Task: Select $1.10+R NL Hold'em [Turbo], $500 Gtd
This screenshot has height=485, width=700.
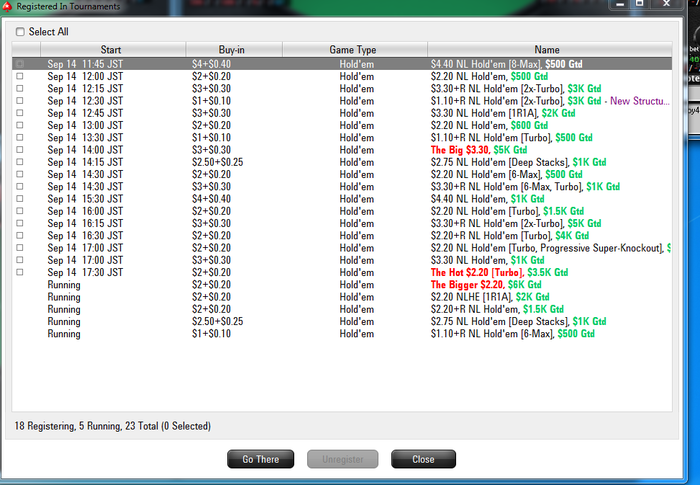Action: (x=342, y=138)
